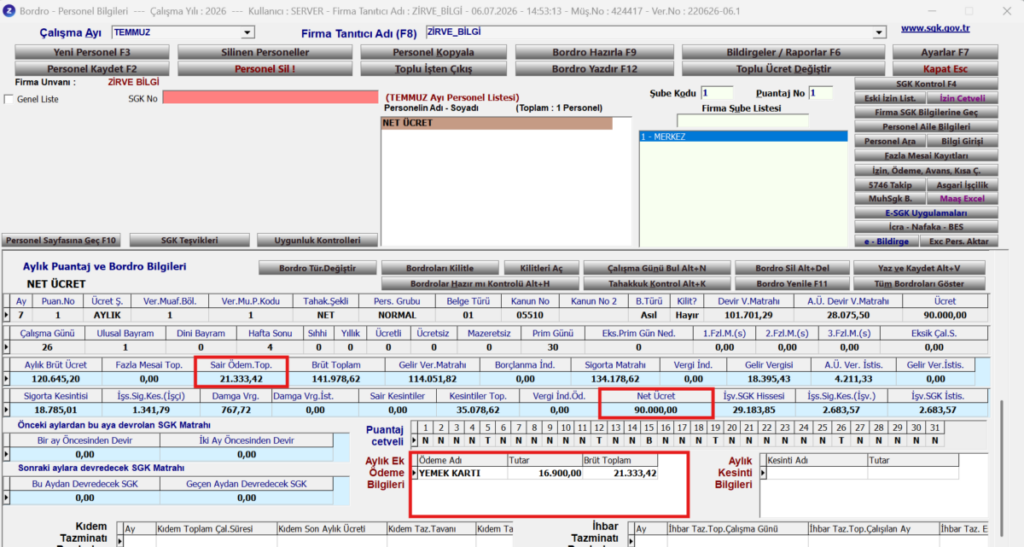The height and width of the screenshot is (547, 1024).
Task: Click e - Bildirge button
Action: (x=886, y=242)
